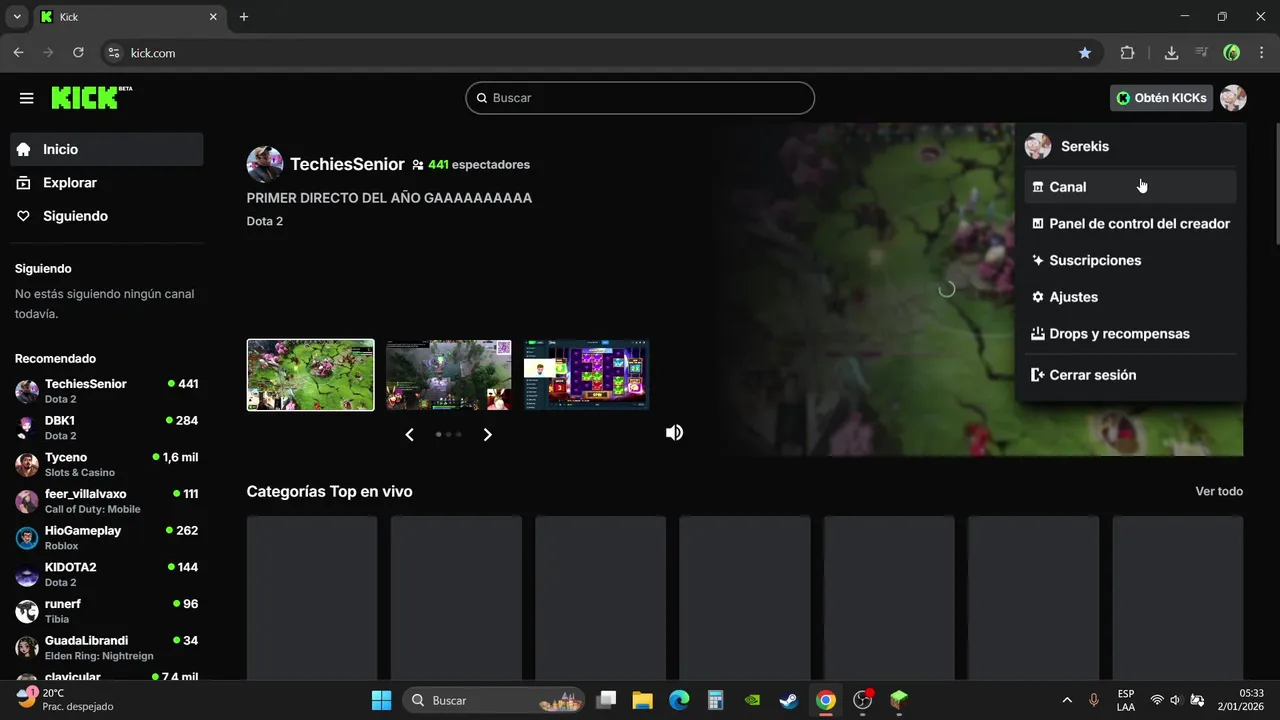Viewport: 1280px width, 720px height.
Task: Open GuadaLibrandi in Recommended list
Action: click(107, 648)
